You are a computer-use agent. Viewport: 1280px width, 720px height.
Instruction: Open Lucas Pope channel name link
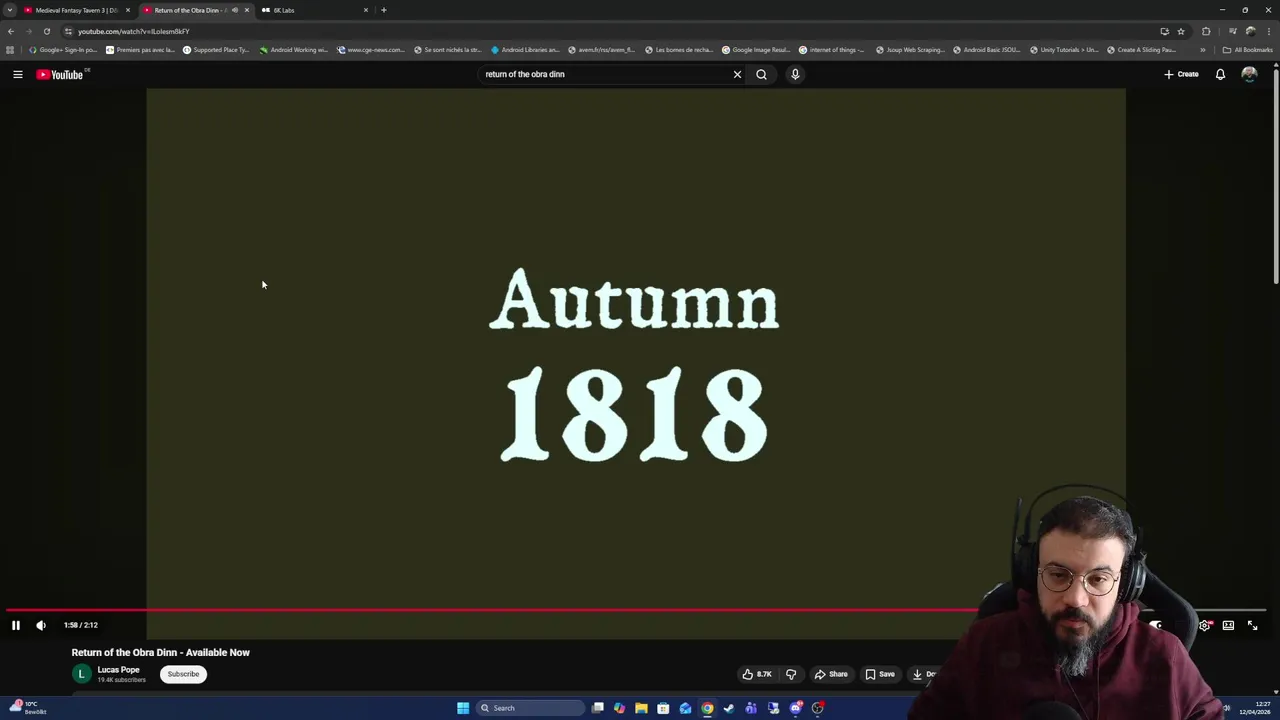click(x=118, y=670)
